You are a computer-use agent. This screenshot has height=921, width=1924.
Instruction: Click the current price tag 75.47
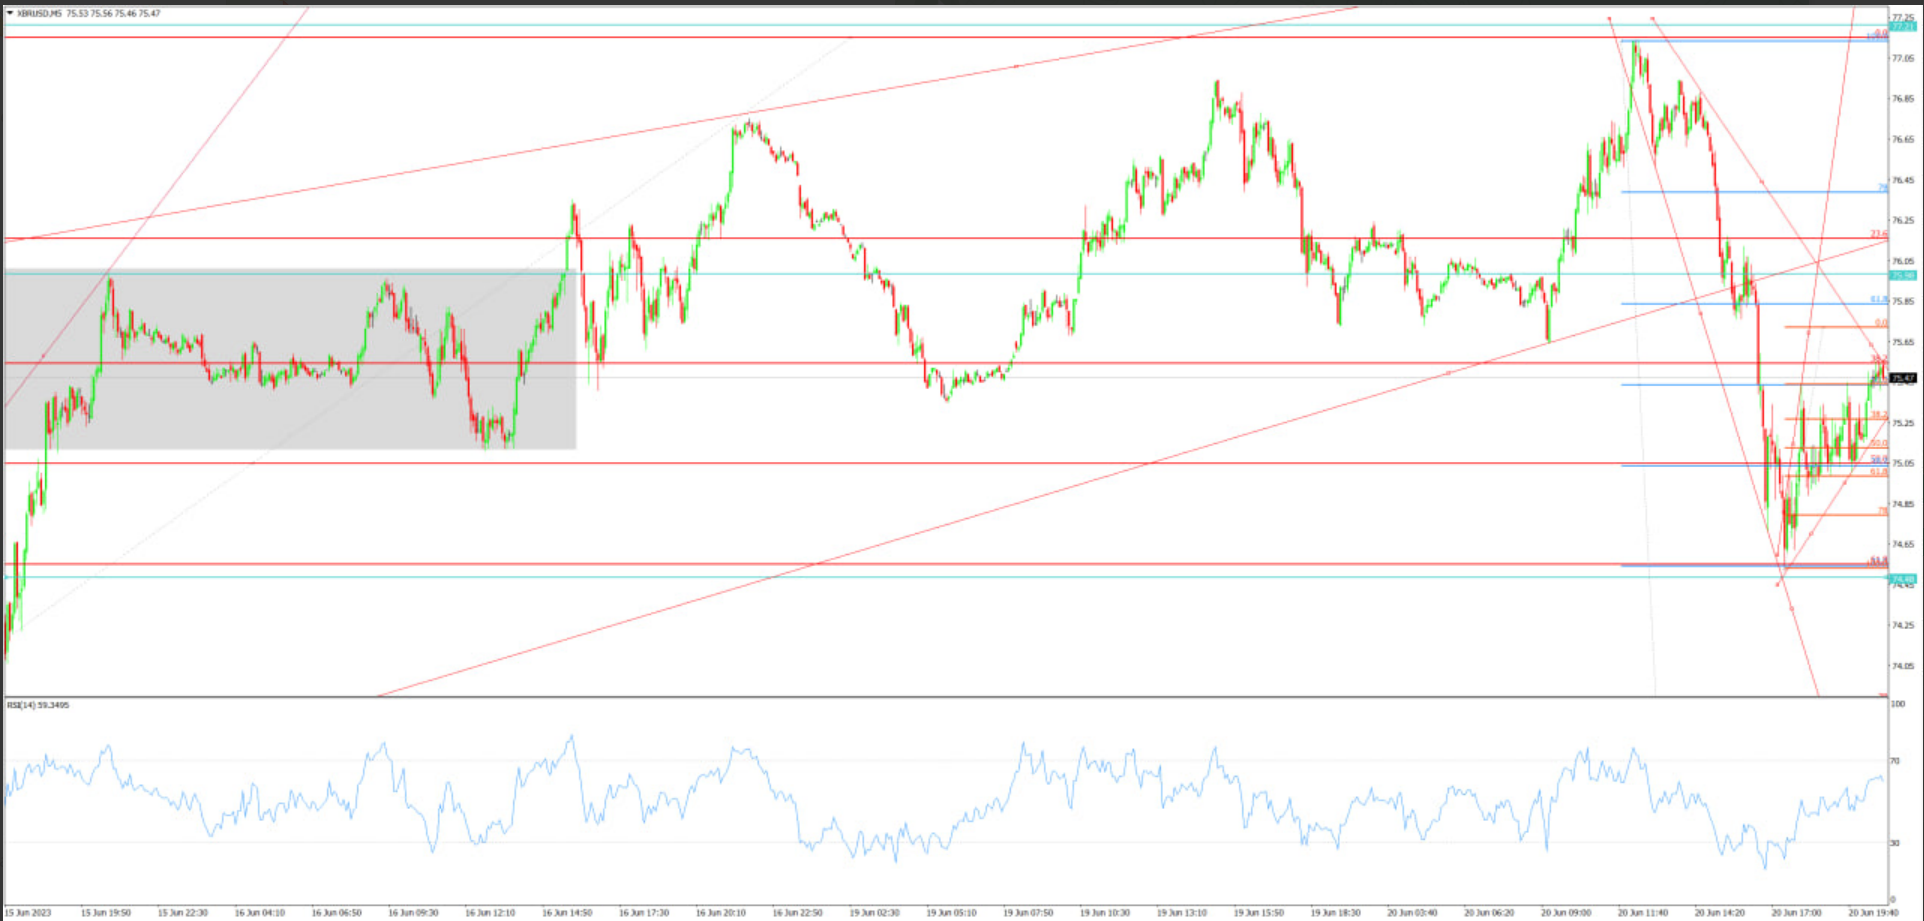[1904, 379]
